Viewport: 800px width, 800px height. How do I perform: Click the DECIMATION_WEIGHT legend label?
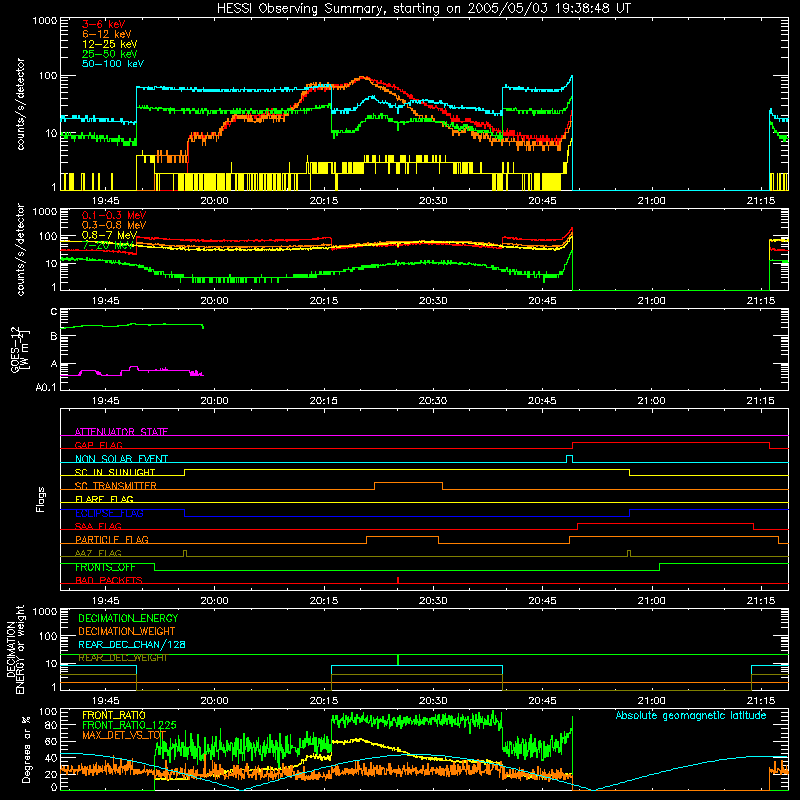[x=127, y=631]
